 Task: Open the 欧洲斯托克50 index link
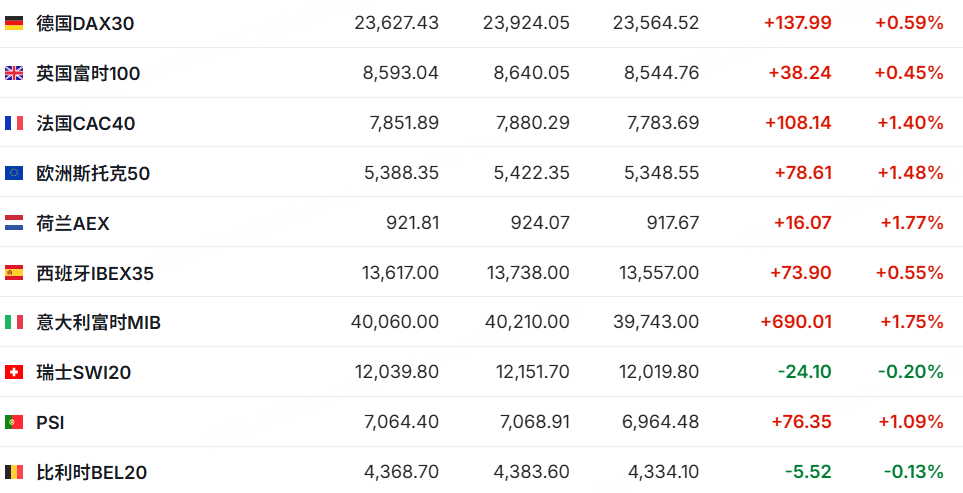coord(93,173)
